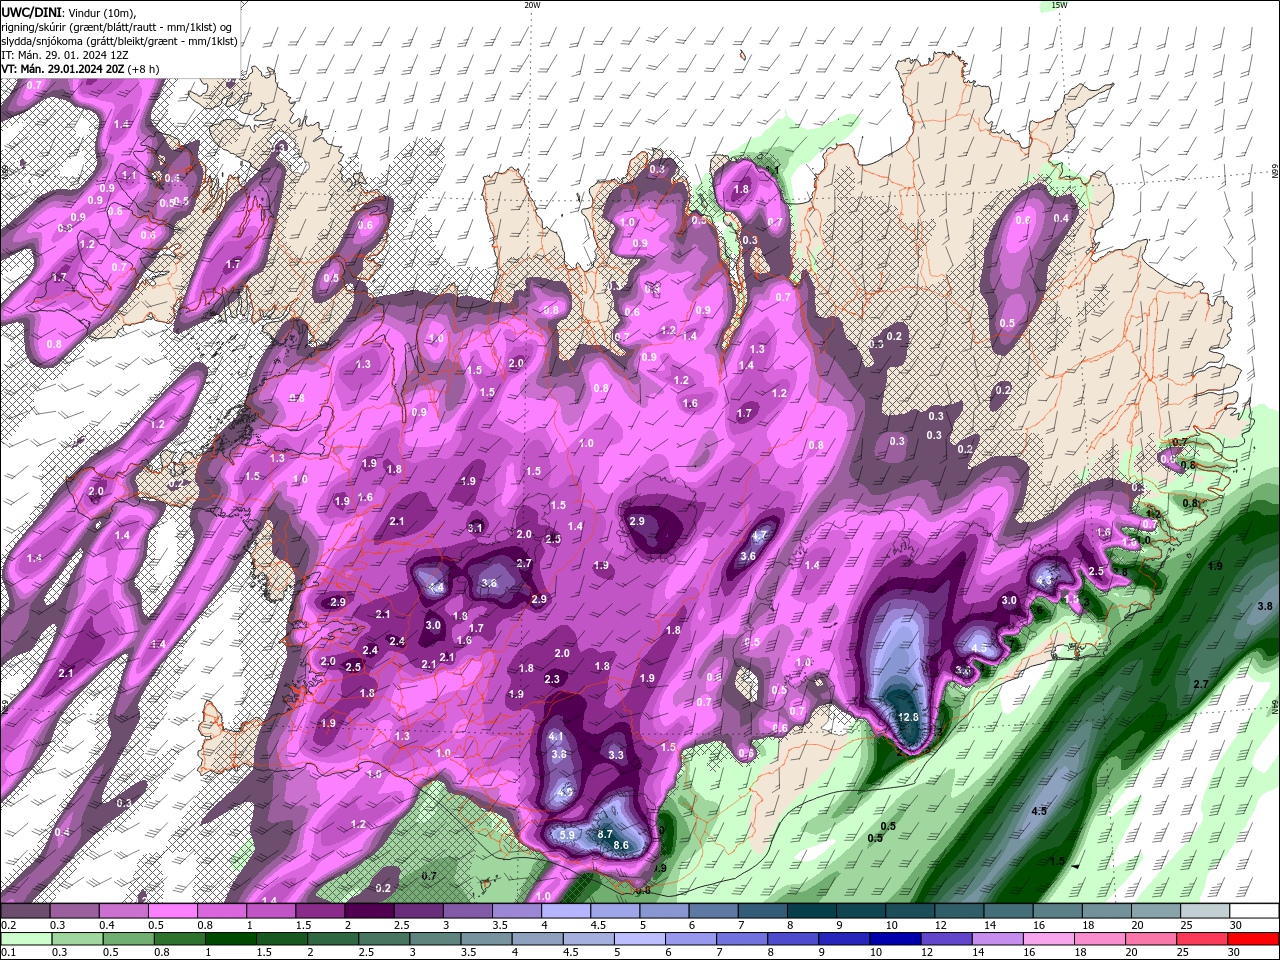Click the 'slydda/snjókoma' legend description line
The width and height of the screenshot is (1280, 960).
(x=119, y=41)
